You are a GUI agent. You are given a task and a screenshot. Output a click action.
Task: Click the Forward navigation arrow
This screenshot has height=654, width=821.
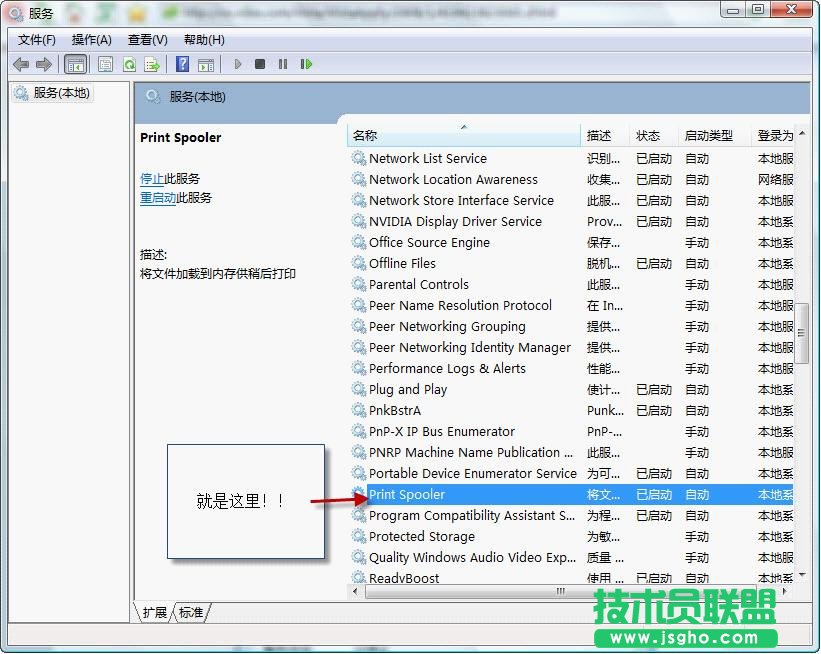pyautogui.click(x=43, y=64)
